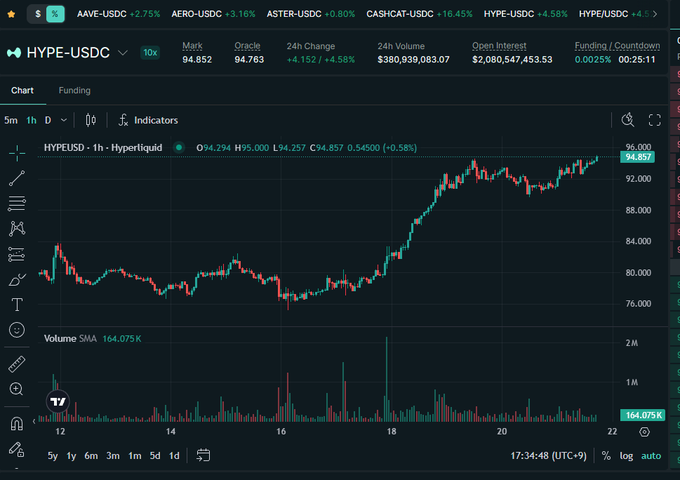This screenshot has width=680, height=480.
Task: Click the Open Interest label
Action: (499, 46)
